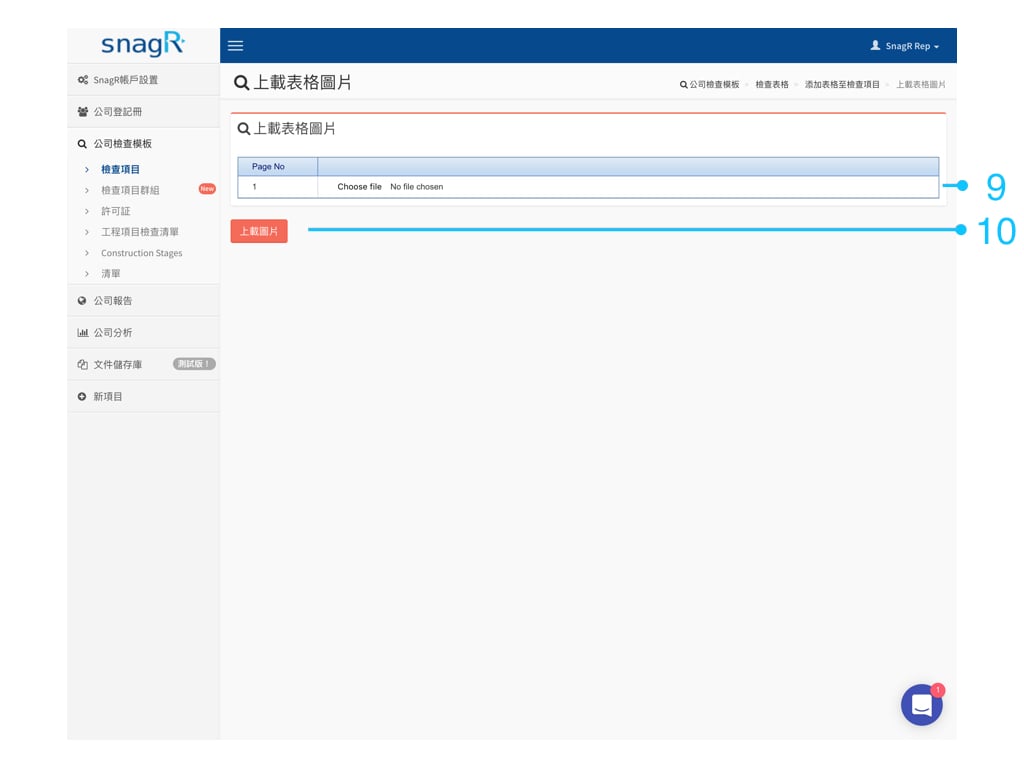Open 公司報告 in the sidebar
Viewport: 1024px width, 768px height.
(x=143, y=300)
